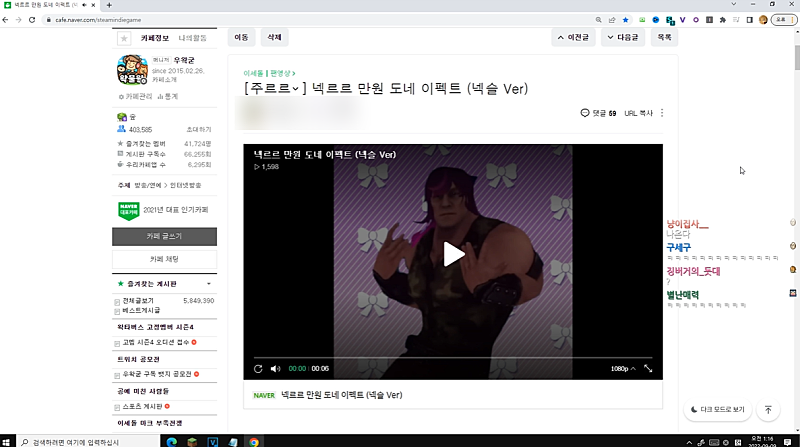The width and height of the screenshot is (800, 447).
Task: Open the 통계 statistics link
Action: (168, 96)
